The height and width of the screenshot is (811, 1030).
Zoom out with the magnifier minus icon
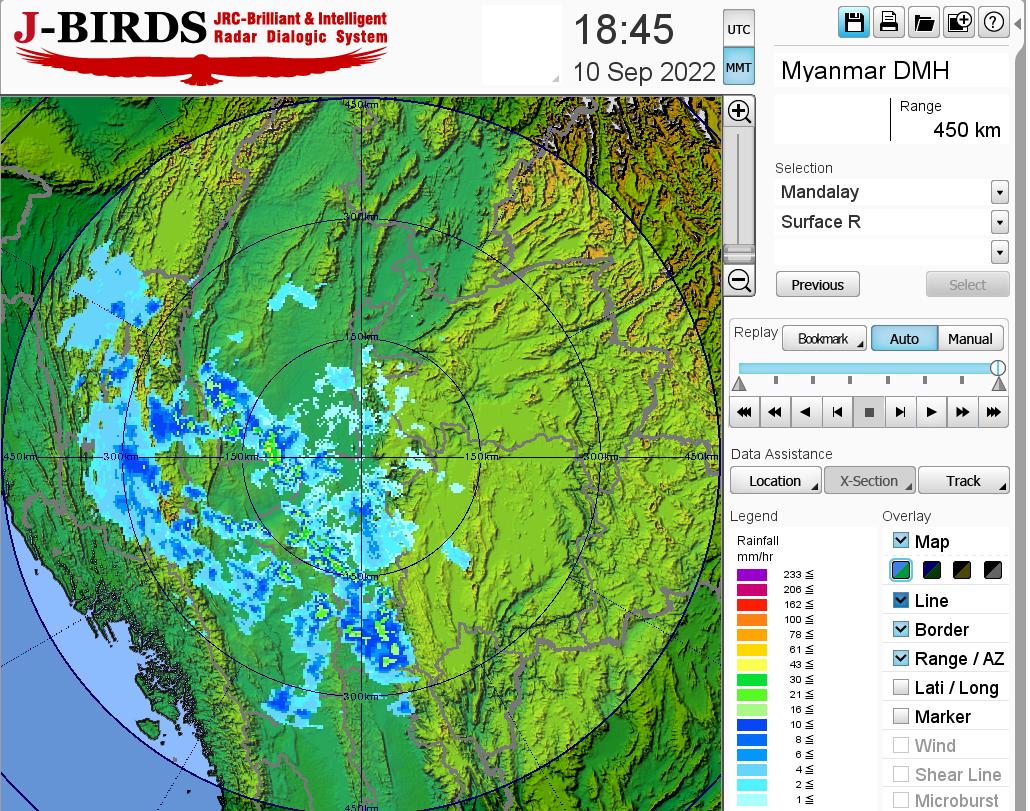click(739, 281)
